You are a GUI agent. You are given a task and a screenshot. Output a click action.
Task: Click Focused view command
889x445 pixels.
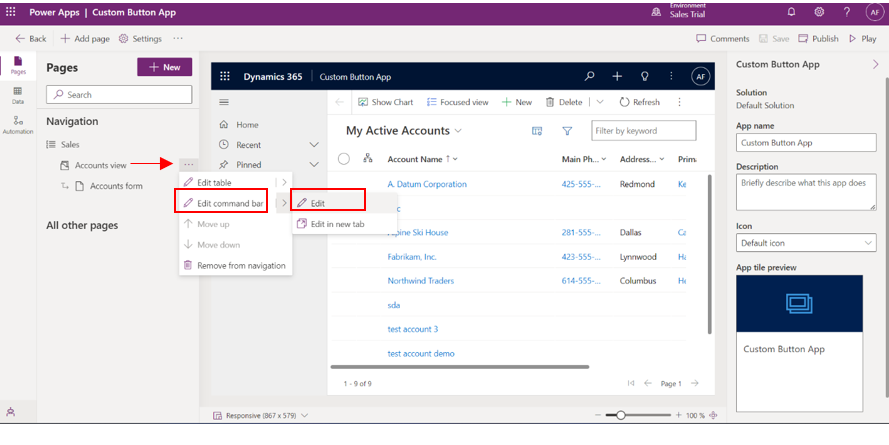coord(457,102)
